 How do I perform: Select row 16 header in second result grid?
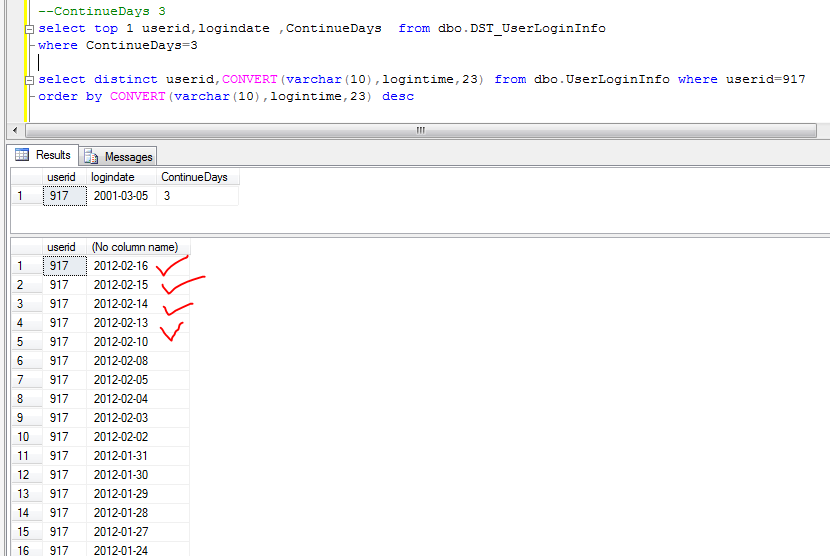click(x=27, y=550)
